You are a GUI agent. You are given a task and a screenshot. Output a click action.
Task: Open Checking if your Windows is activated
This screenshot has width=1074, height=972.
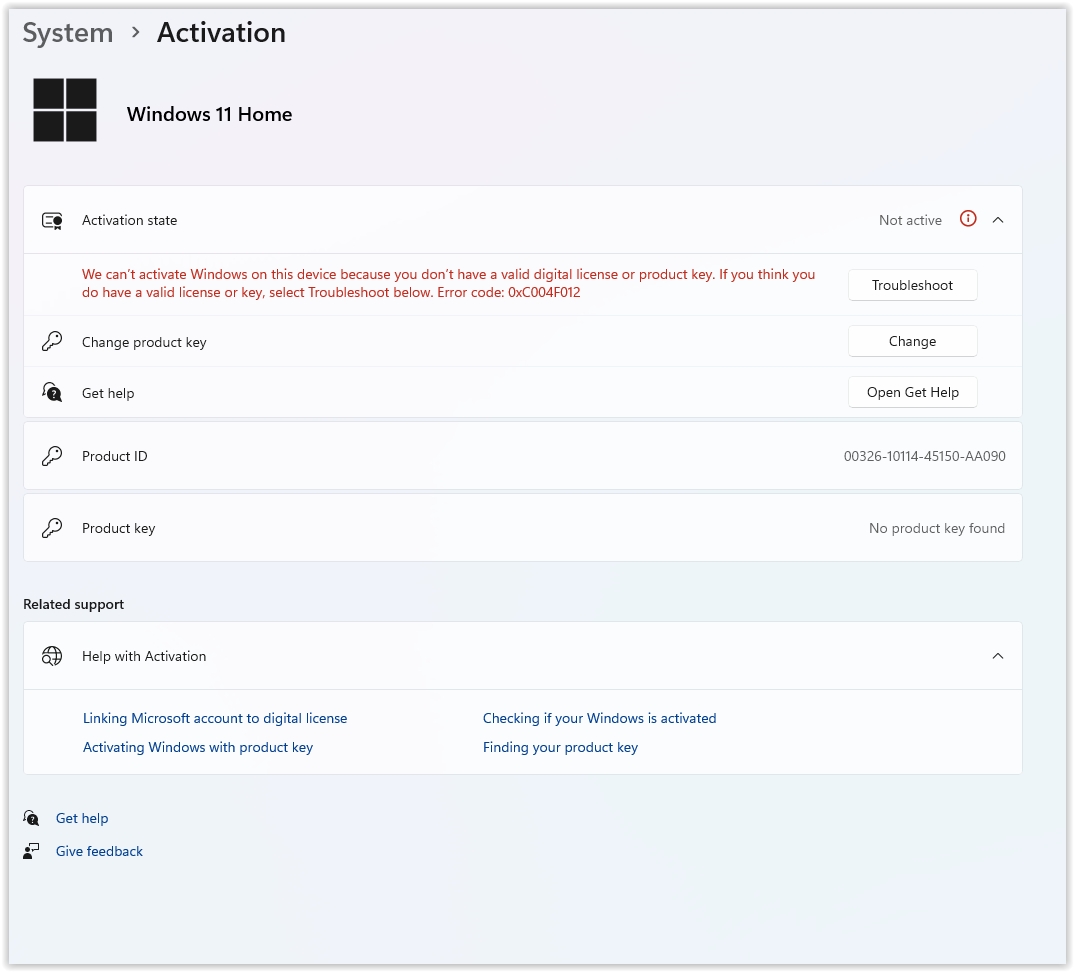pos(599,718)
